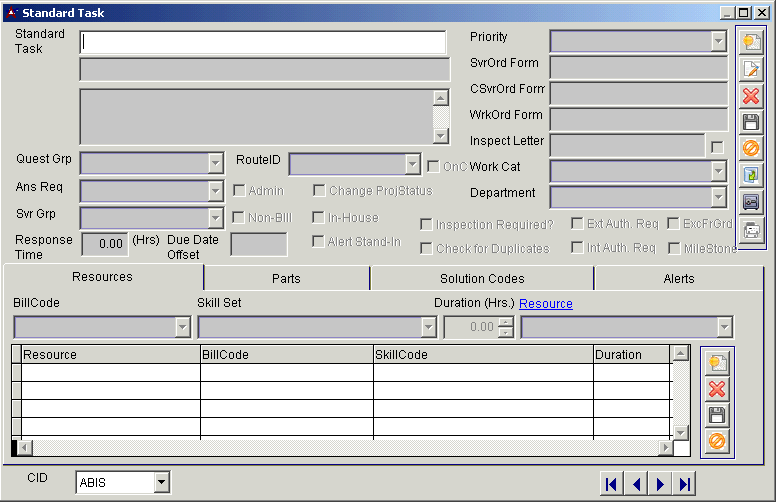Expand the Priority dropdown
The width and height of the screenshot is (776, 502).
[x=718, y=41]
